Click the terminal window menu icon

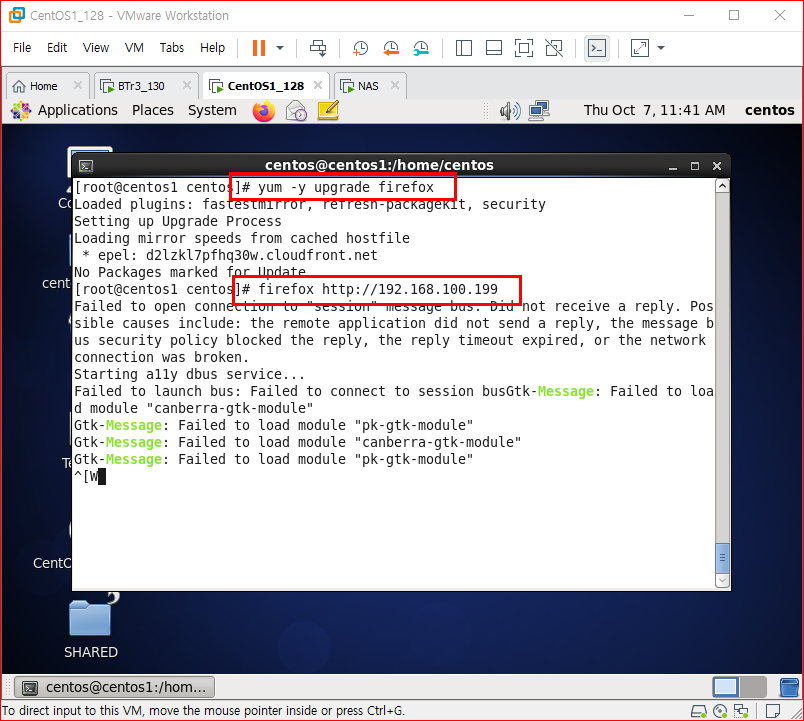pos(86,166)
